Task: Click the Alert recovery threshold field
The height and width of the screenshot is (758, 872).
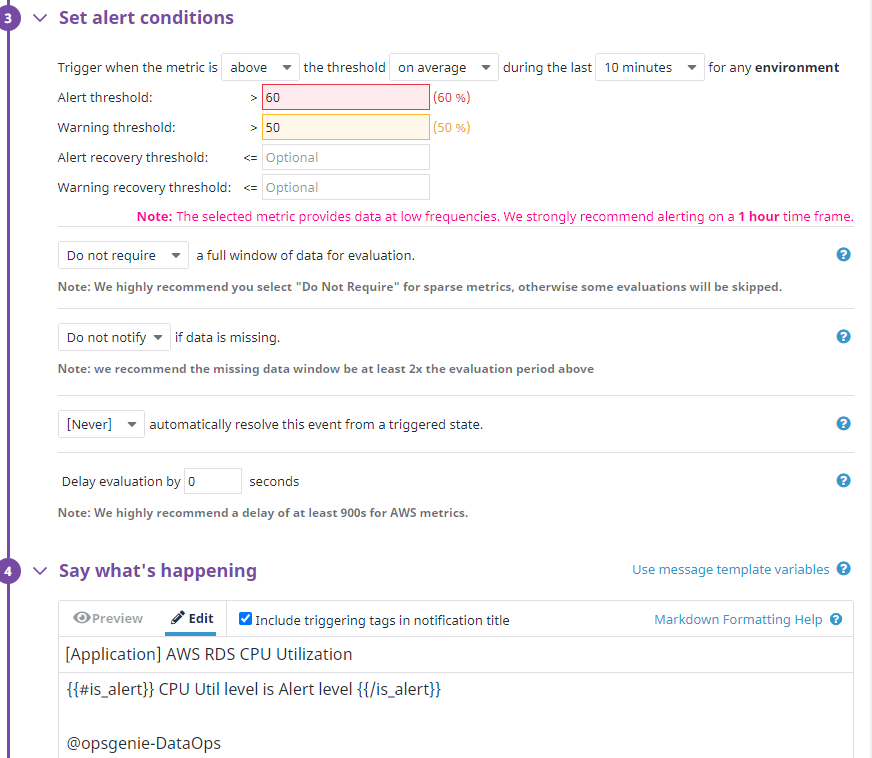Action: tap(345, 157)
